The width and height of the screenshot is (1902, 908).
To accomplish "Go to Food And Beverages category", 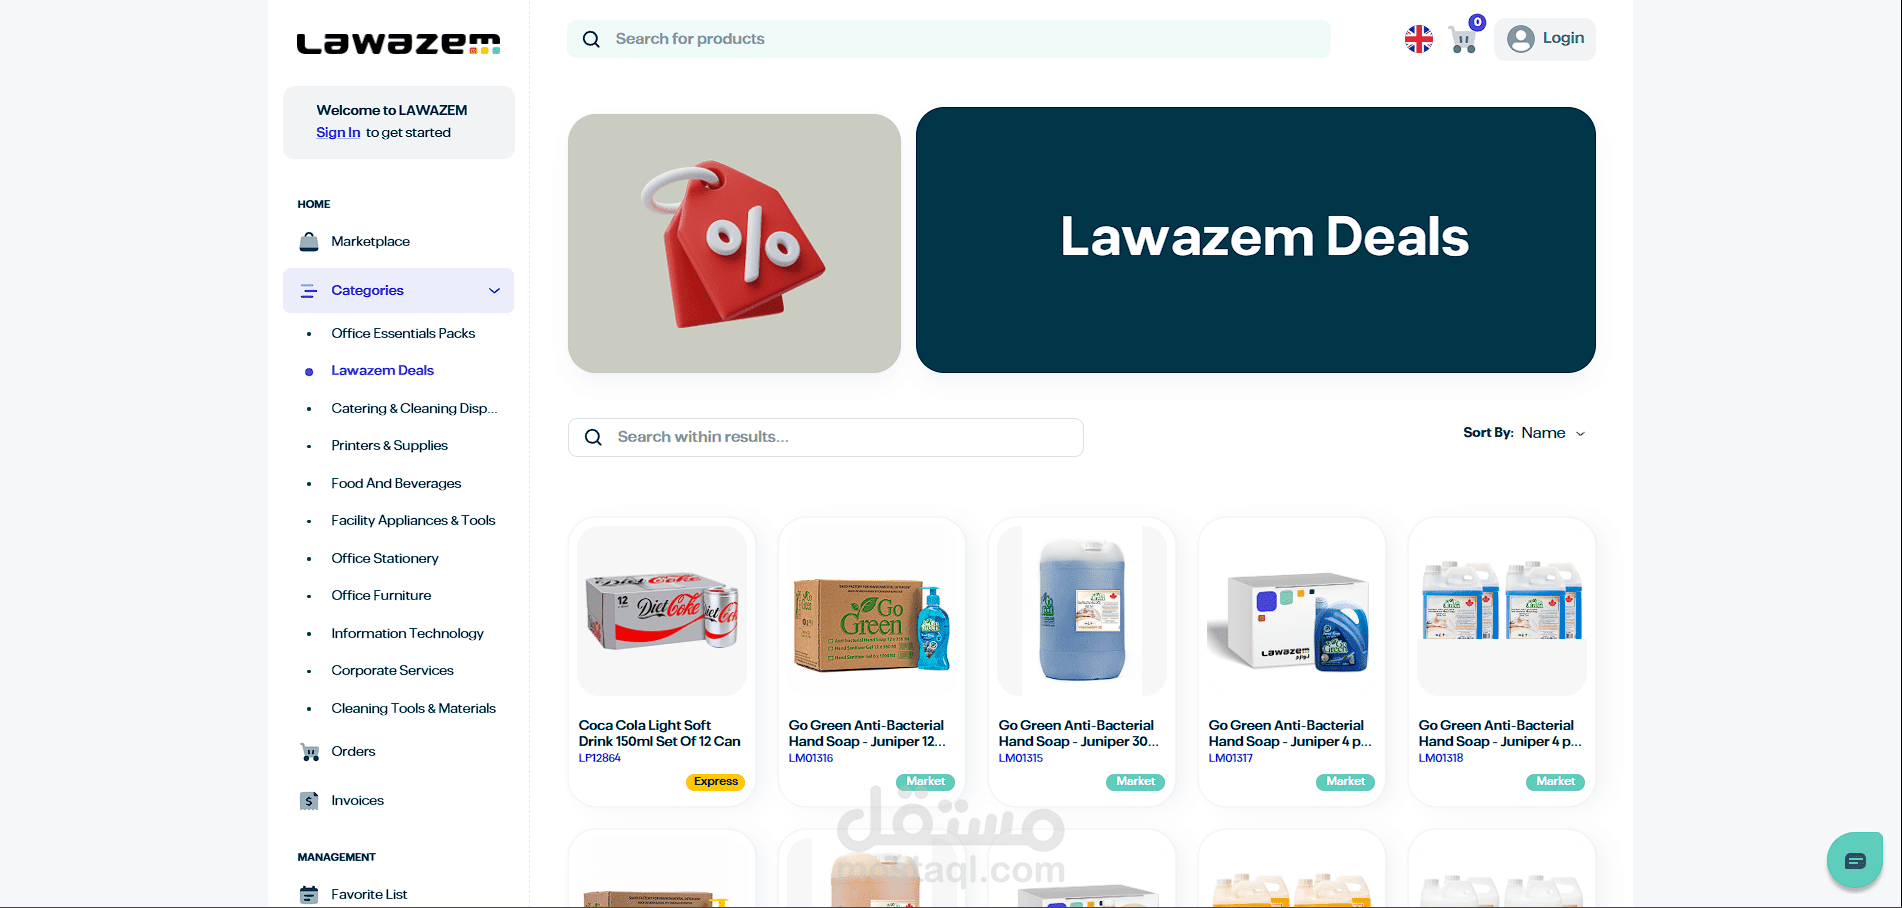I will 396,484.
